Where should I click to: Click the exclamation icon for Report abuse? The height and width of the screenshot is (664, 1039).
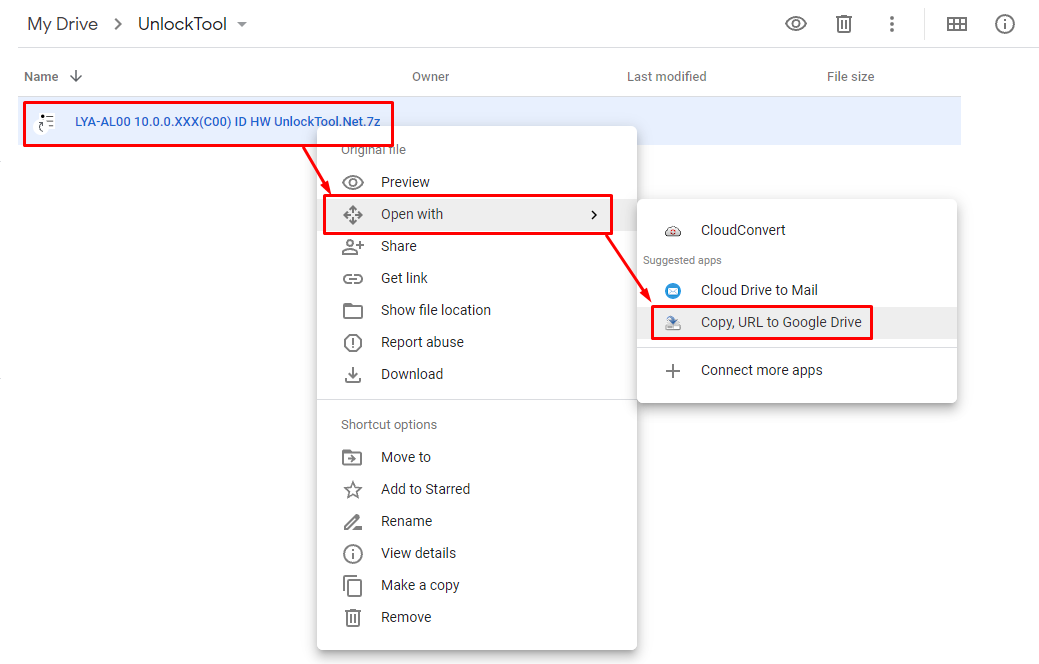(x=353, y=343)
